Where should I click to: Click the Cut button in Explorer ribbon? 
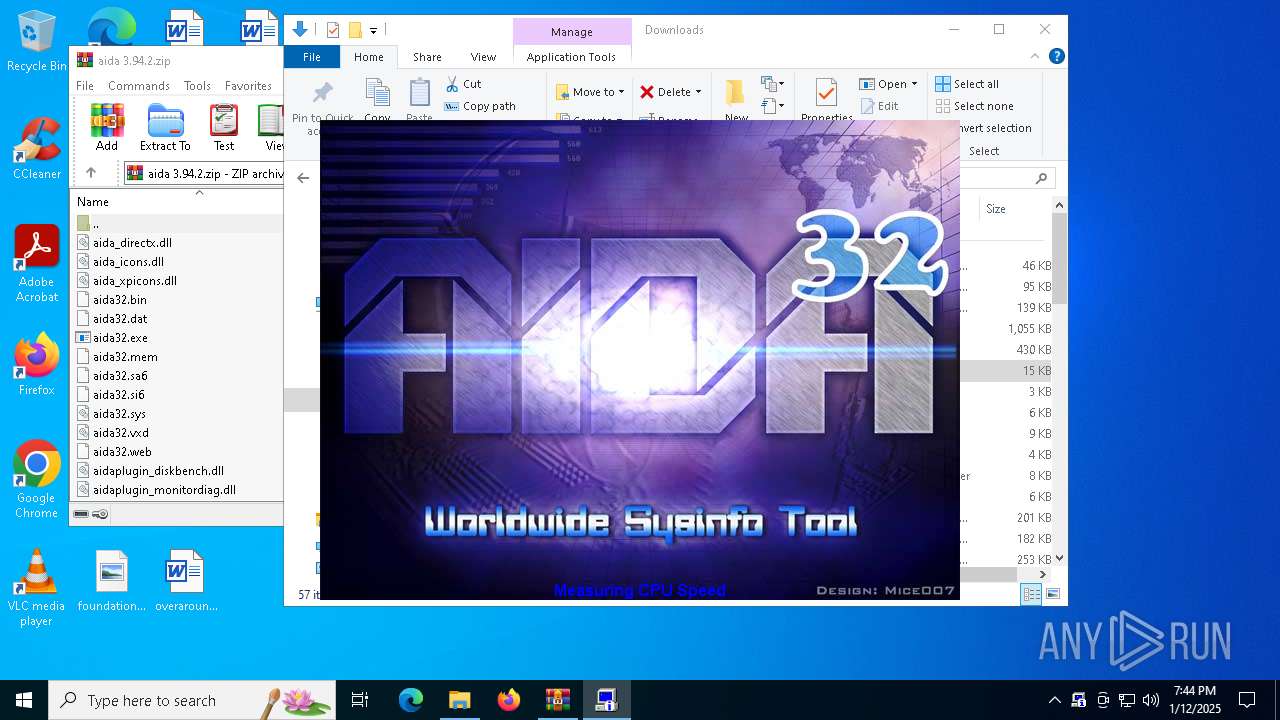[463, 84]
